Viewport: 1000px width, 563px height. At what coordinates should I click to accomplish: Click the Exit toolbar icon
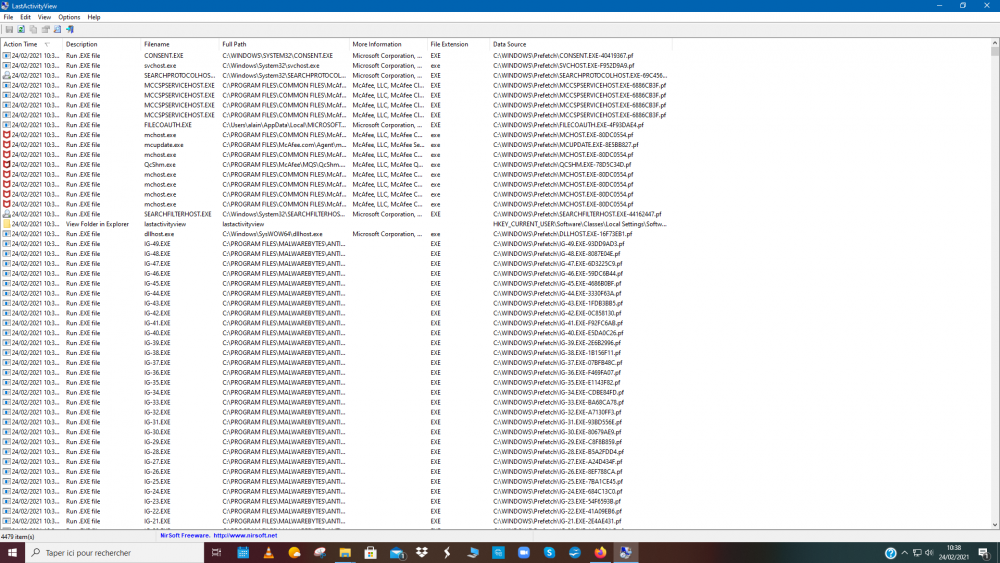(70, 29)
